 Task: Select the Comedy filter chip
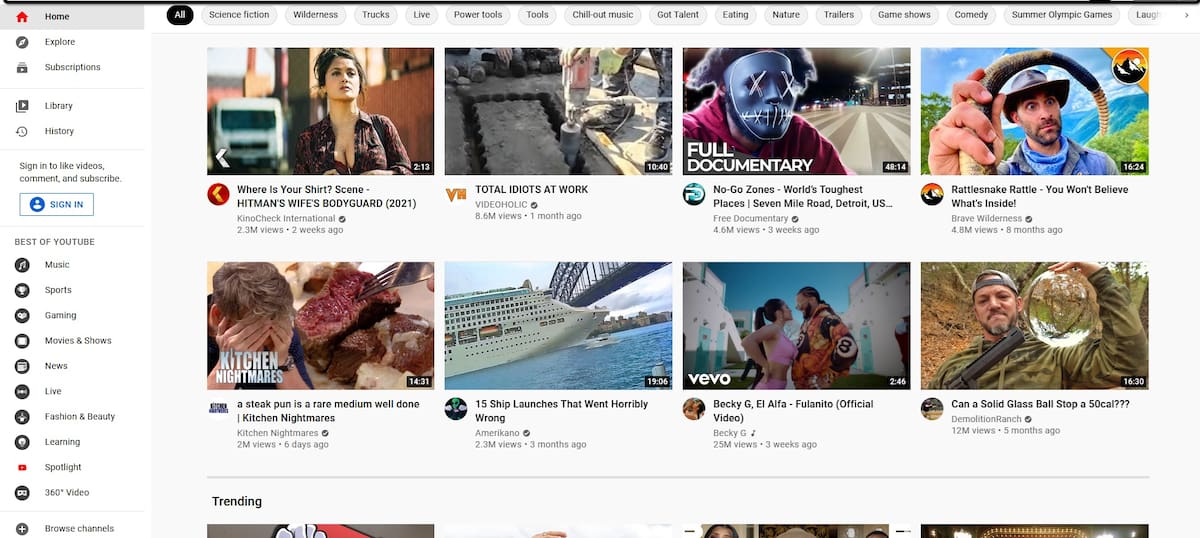pyautogui.click(x=971, y=15)
